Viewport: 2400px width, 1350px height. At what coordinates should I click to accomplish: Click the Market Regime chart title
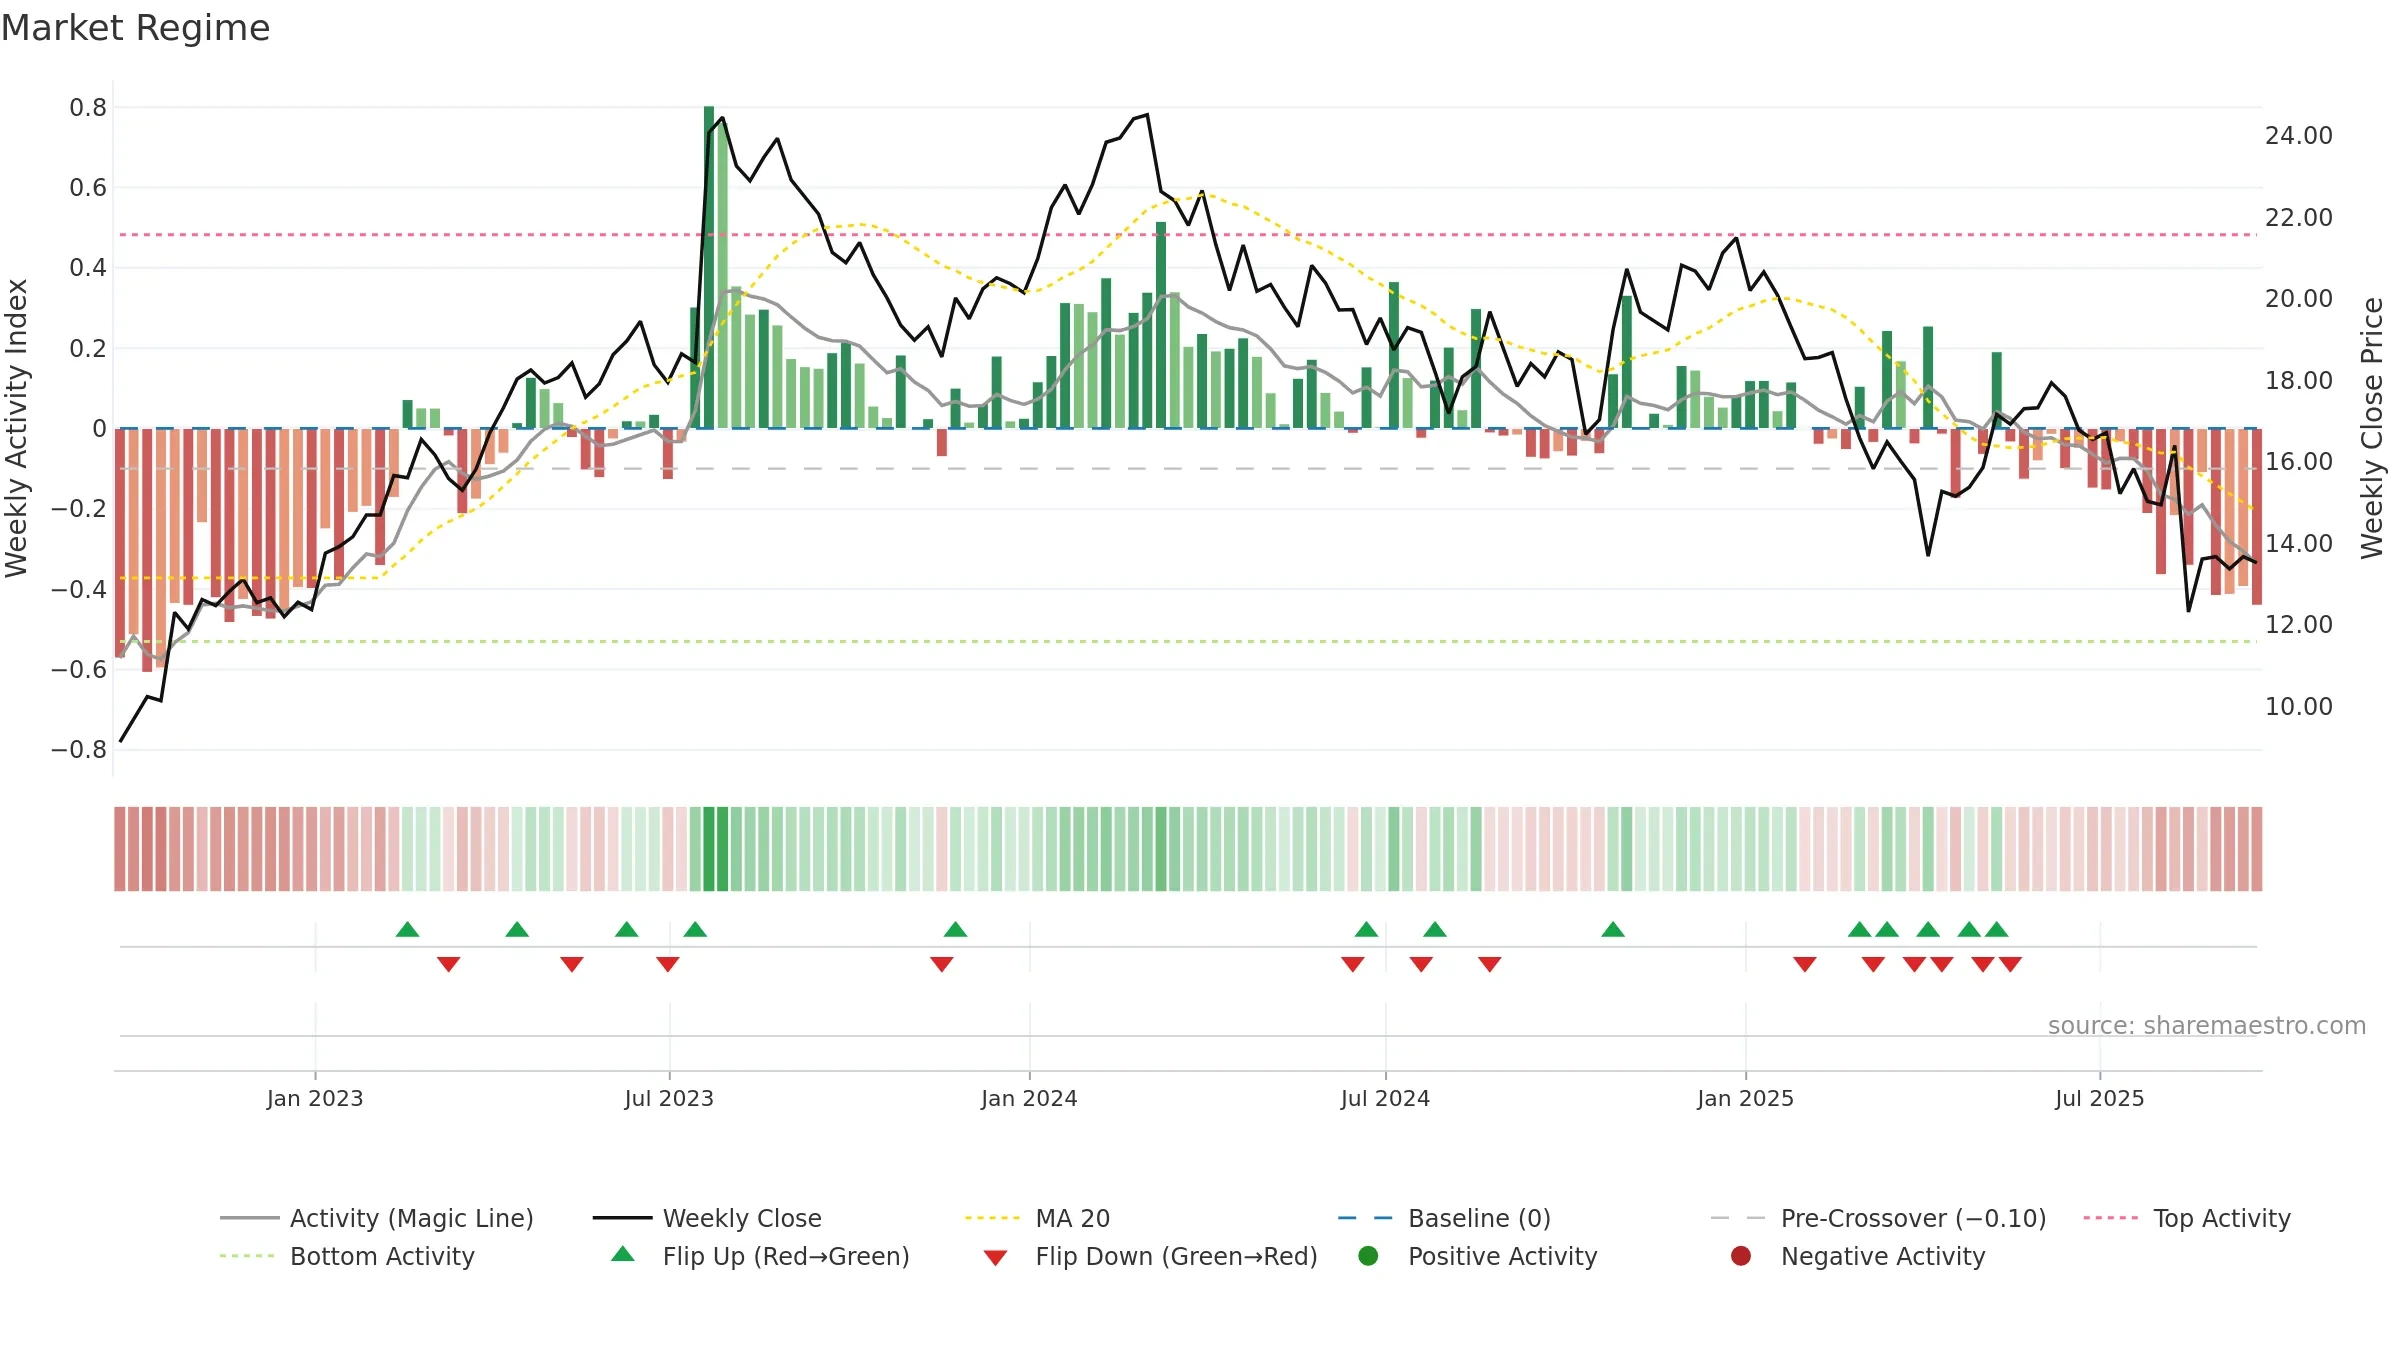(x=135, y=28)
